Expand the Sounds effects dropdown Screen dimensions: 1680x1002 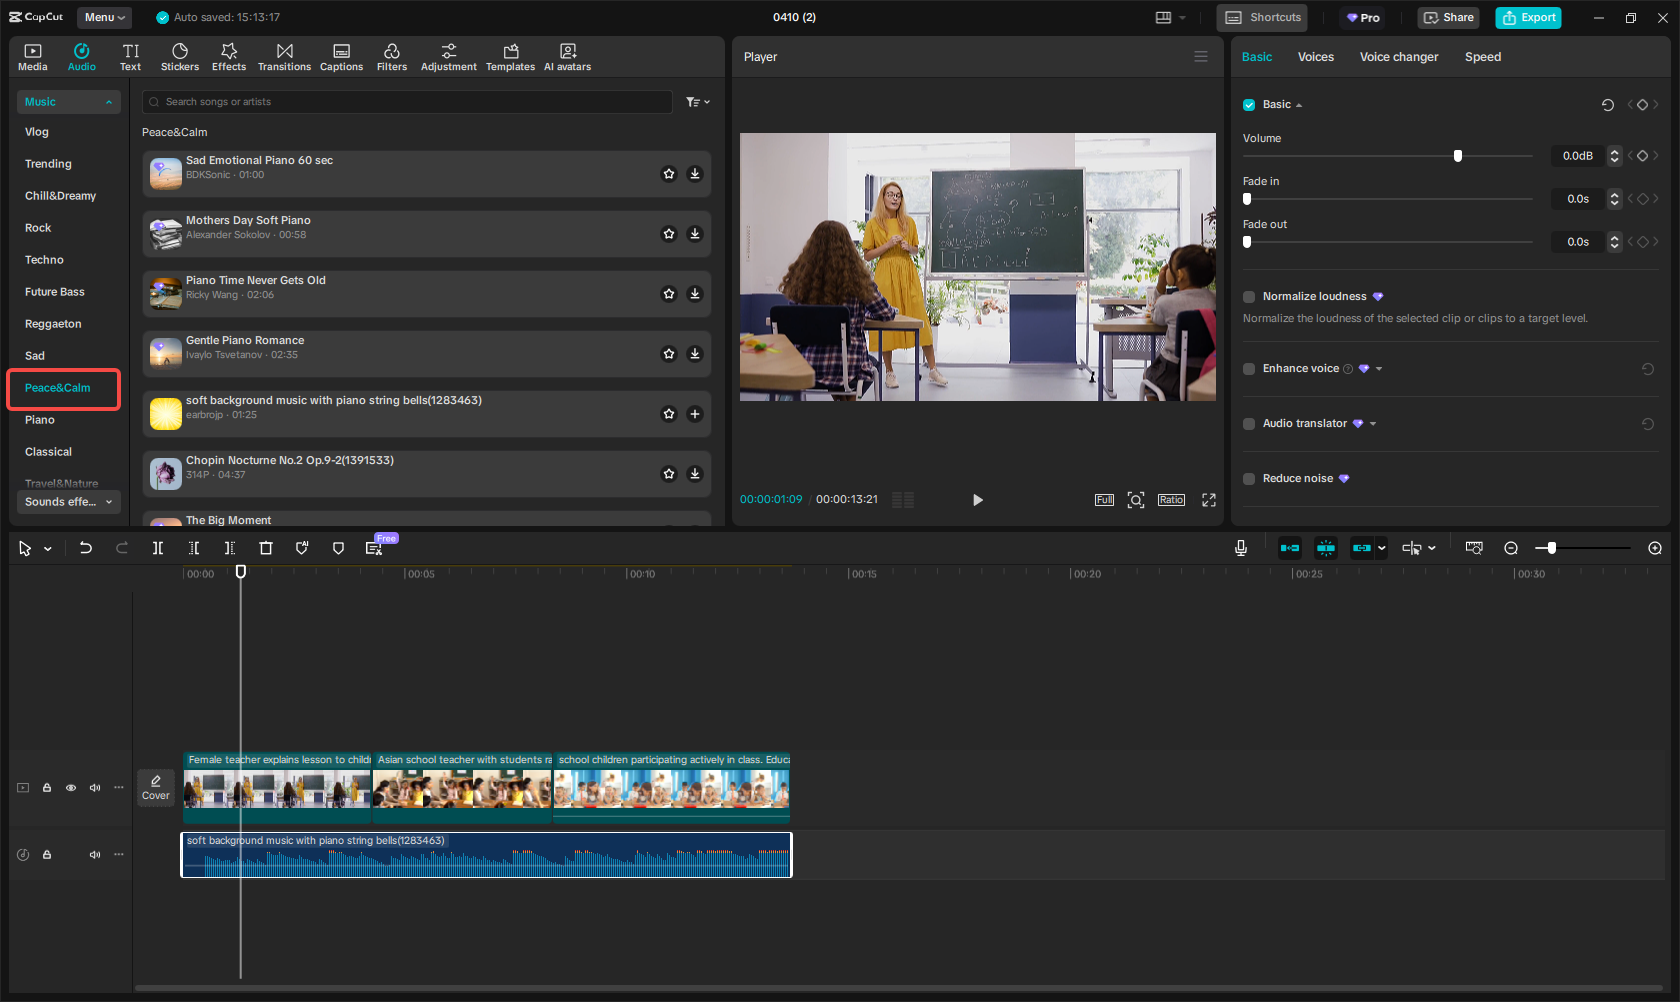(69, 502)
